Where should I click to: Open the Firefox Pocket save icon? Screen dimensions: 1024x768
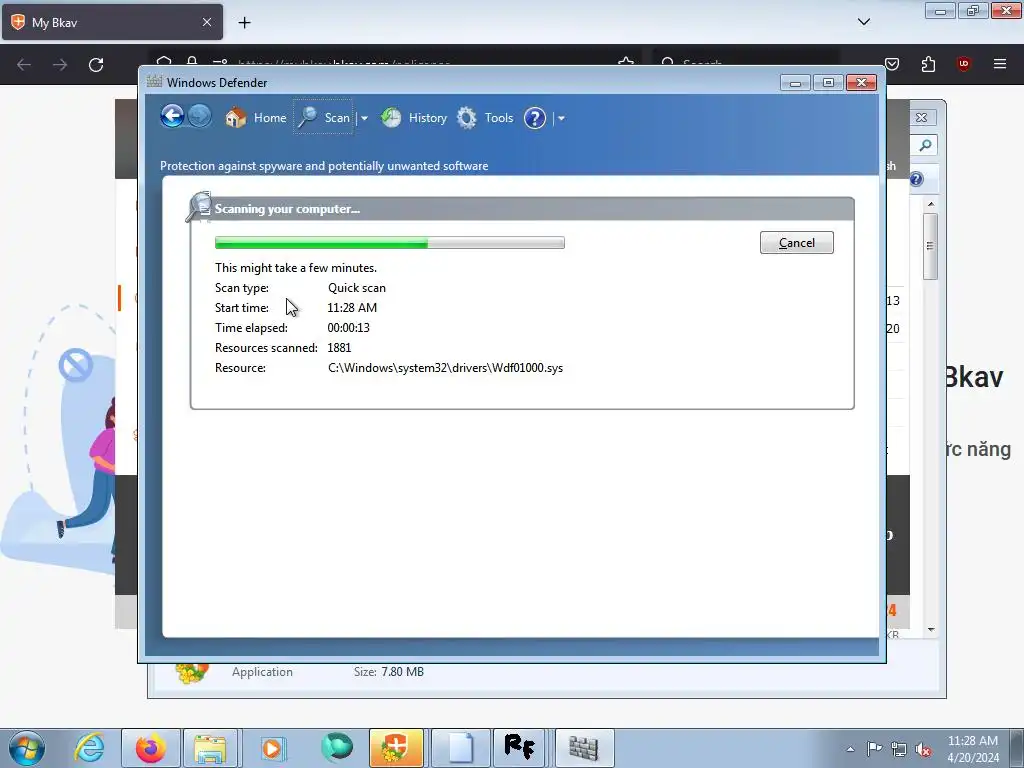click(x=892, y=64)
